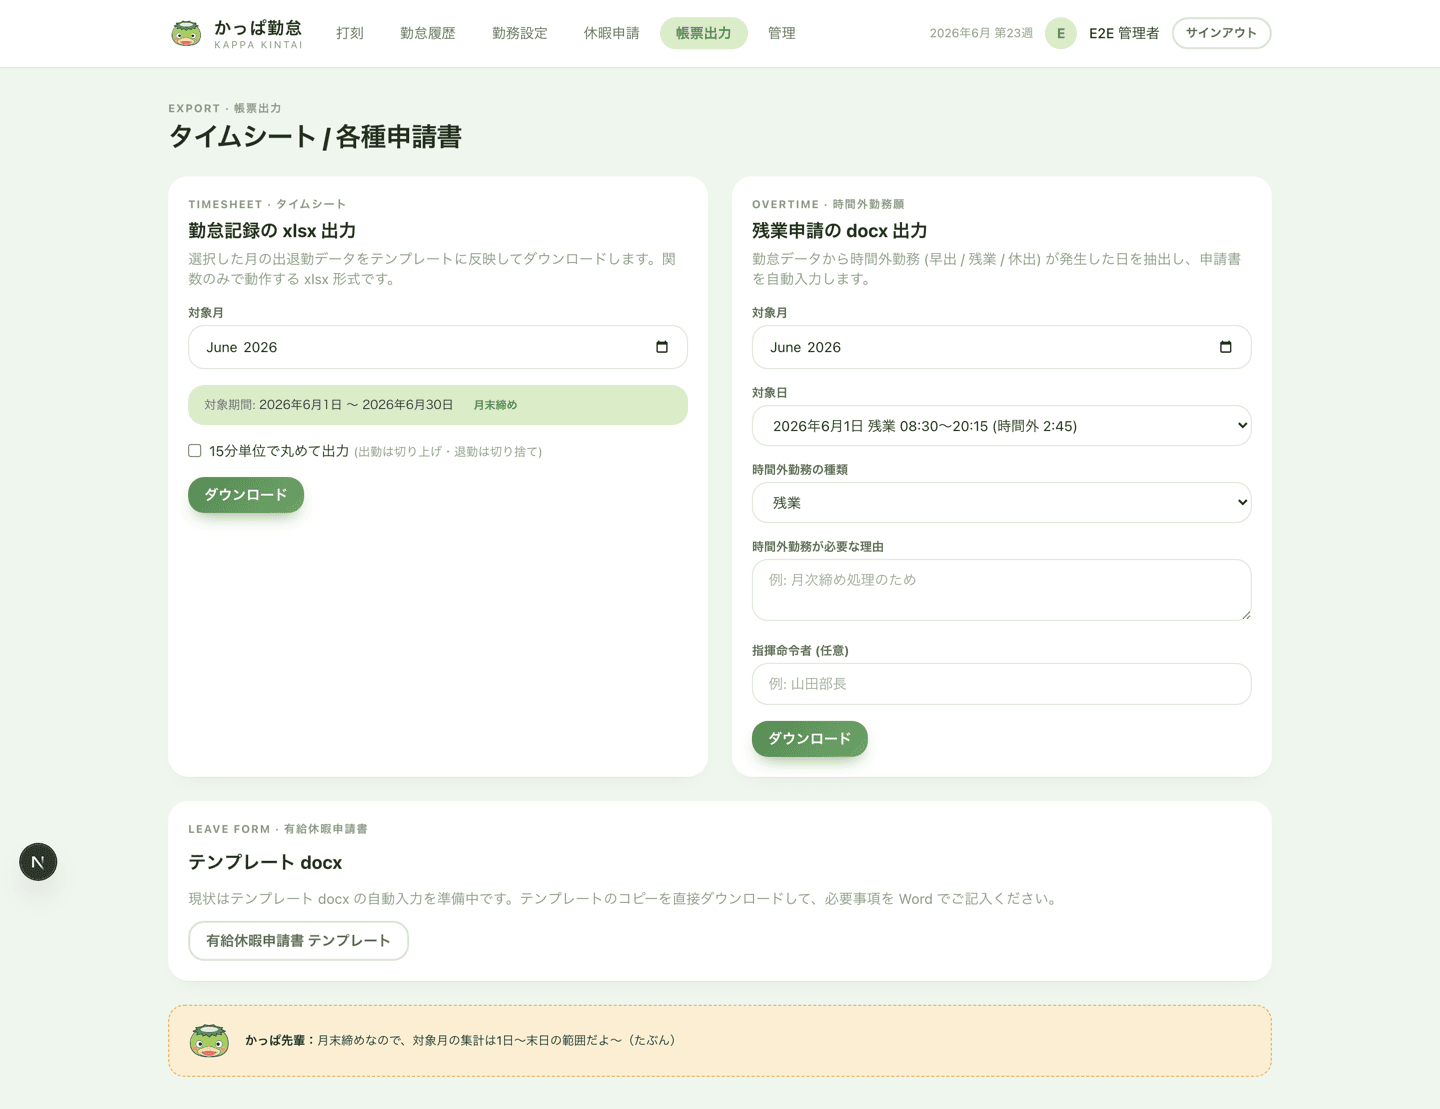Click the サインアウト button
The image size is (1440, 1109).
[x=1221, y=33]
